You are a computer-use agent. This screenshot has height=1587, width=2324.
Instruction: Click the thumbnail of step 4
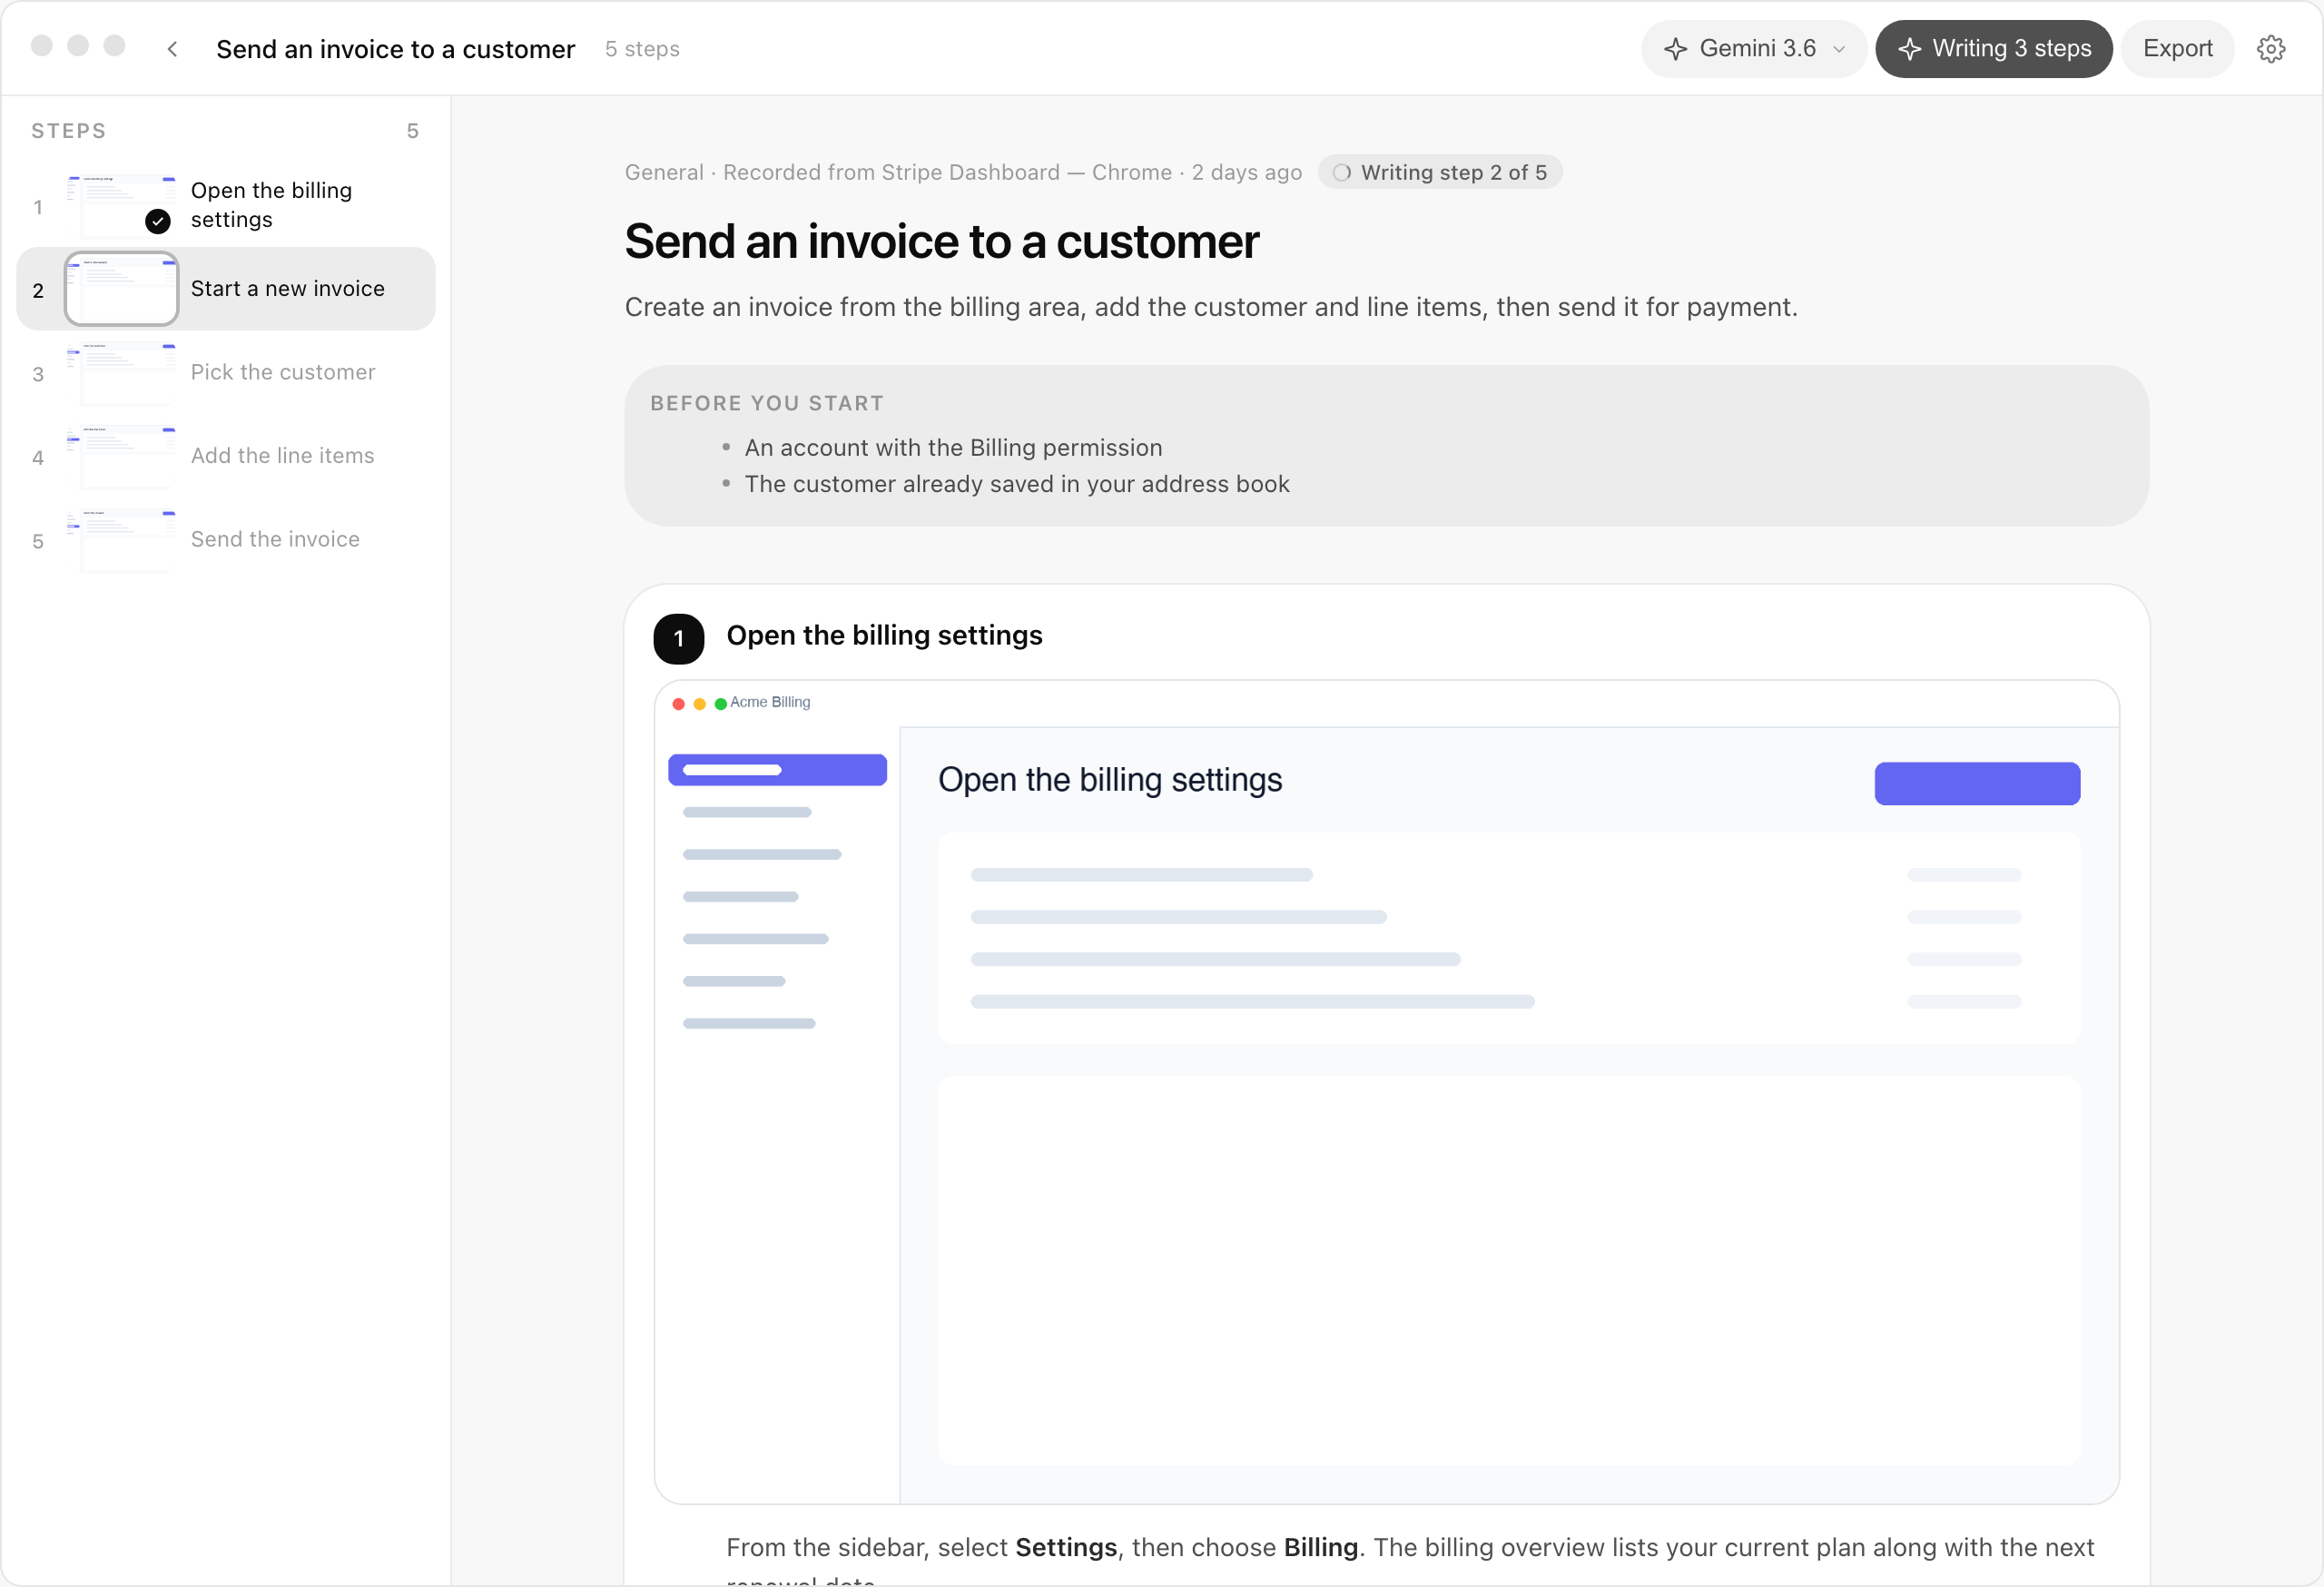pyautogui.click(x=121, y=456)
